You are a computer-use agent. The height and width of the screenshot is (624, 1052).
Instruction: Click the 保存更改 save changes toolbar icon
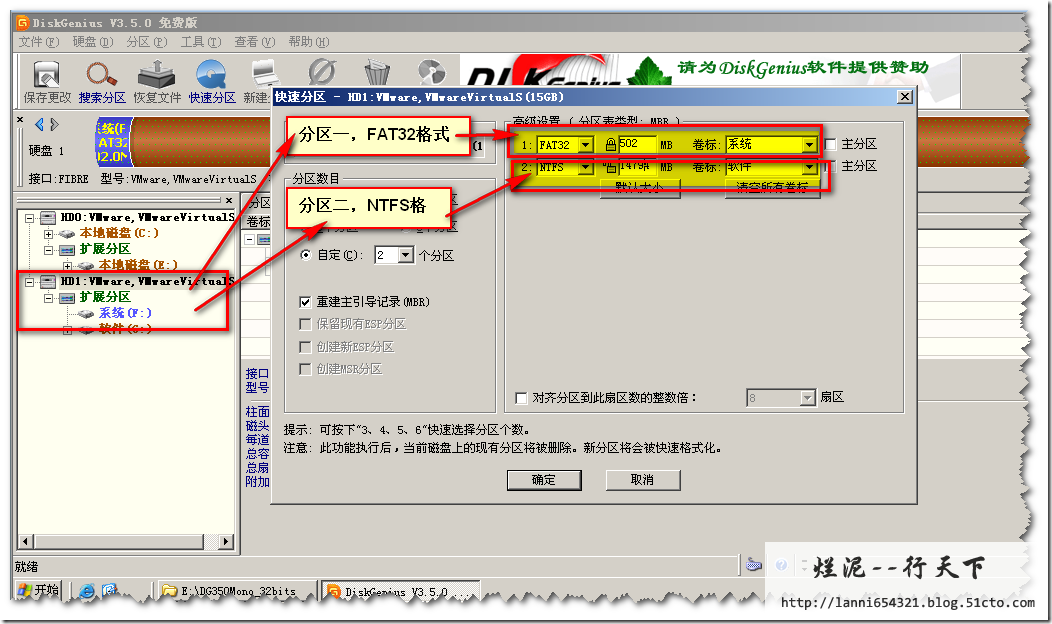pos(46,74)
